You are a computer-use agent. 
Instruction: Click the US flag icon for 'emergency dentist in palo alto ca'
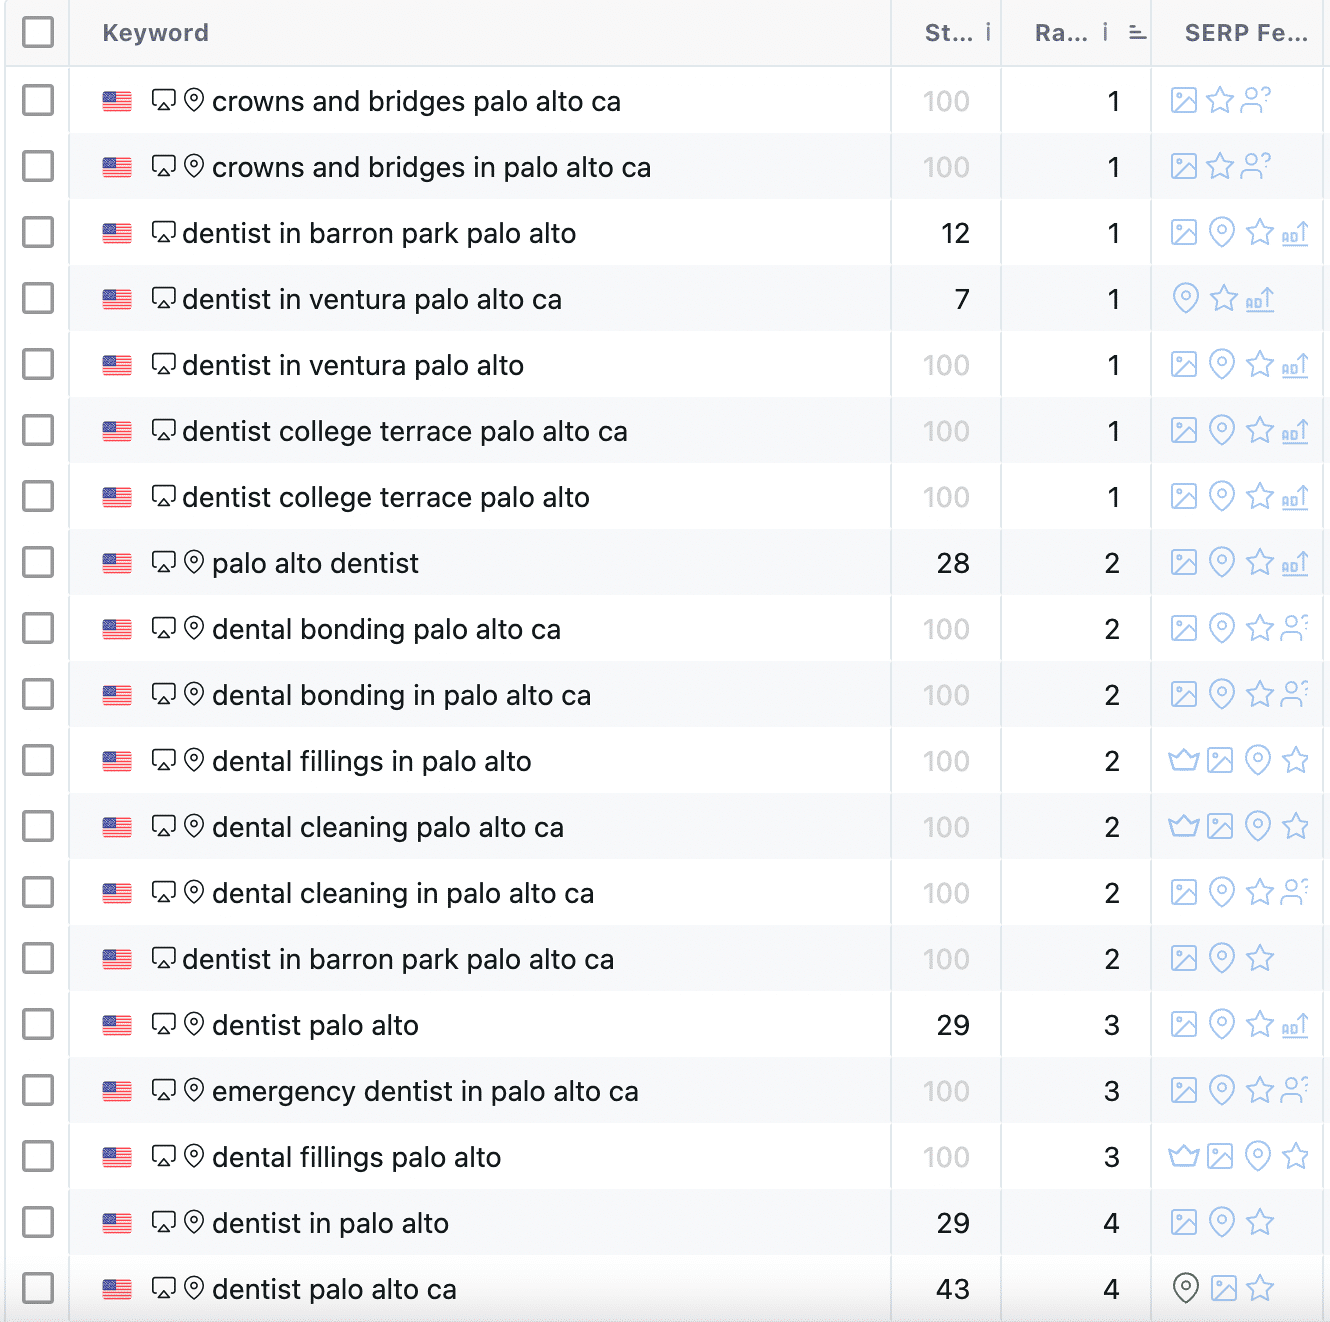point(117,1091)
